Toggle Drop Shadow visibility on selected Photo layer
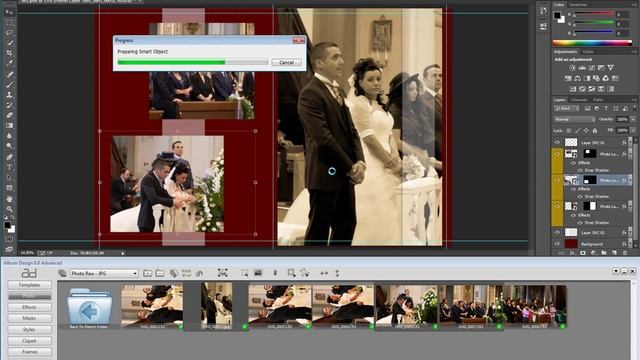The image size is (640, 360). pyautogui.click(x=580, y=196)
